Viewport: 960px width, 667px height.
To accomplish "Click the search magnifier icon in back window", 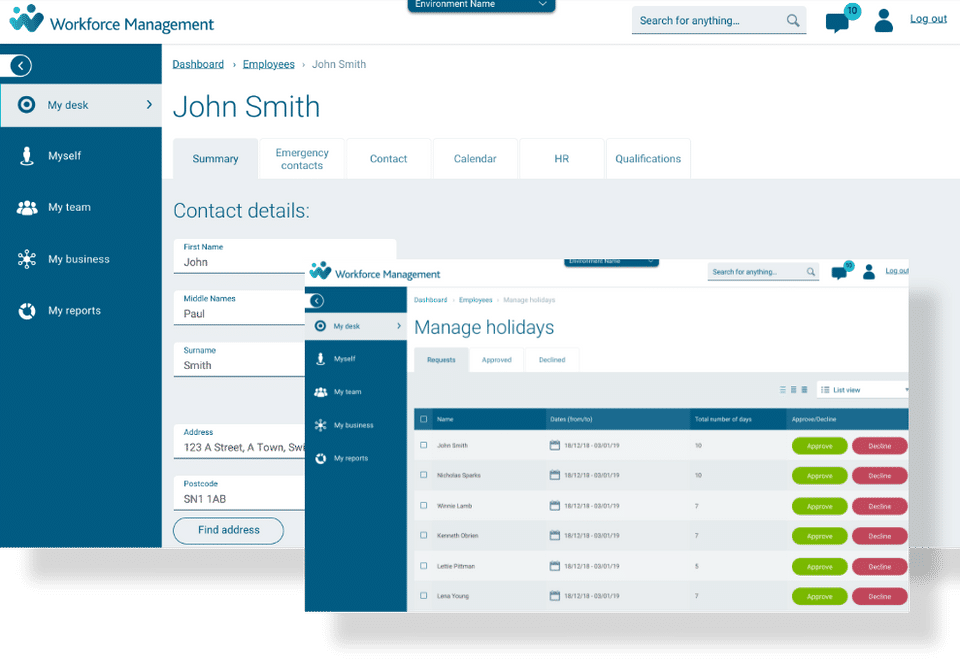I will 793,21.
